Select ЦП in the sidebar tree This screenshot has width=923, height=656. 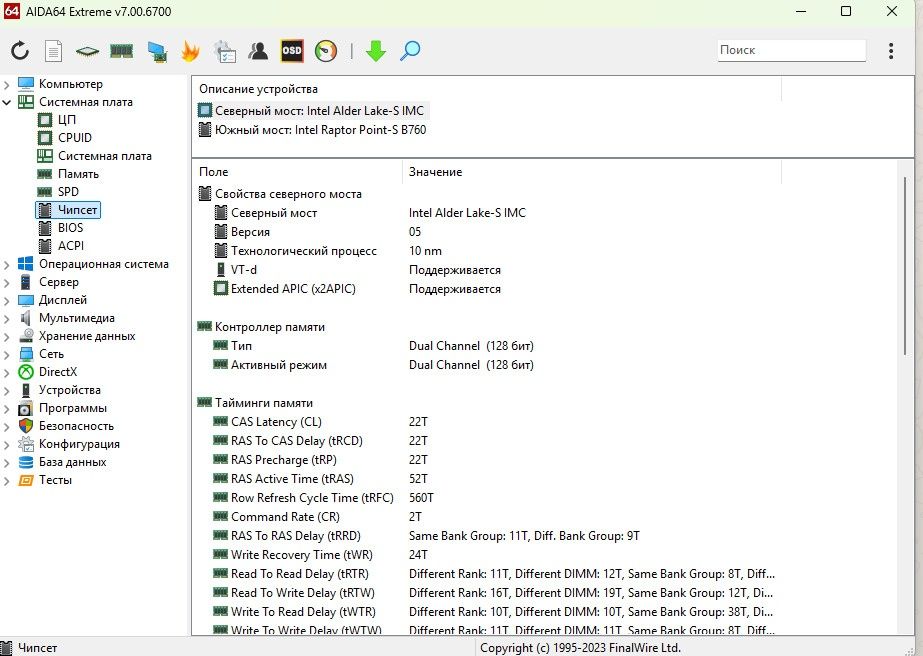tap(67, 120)
